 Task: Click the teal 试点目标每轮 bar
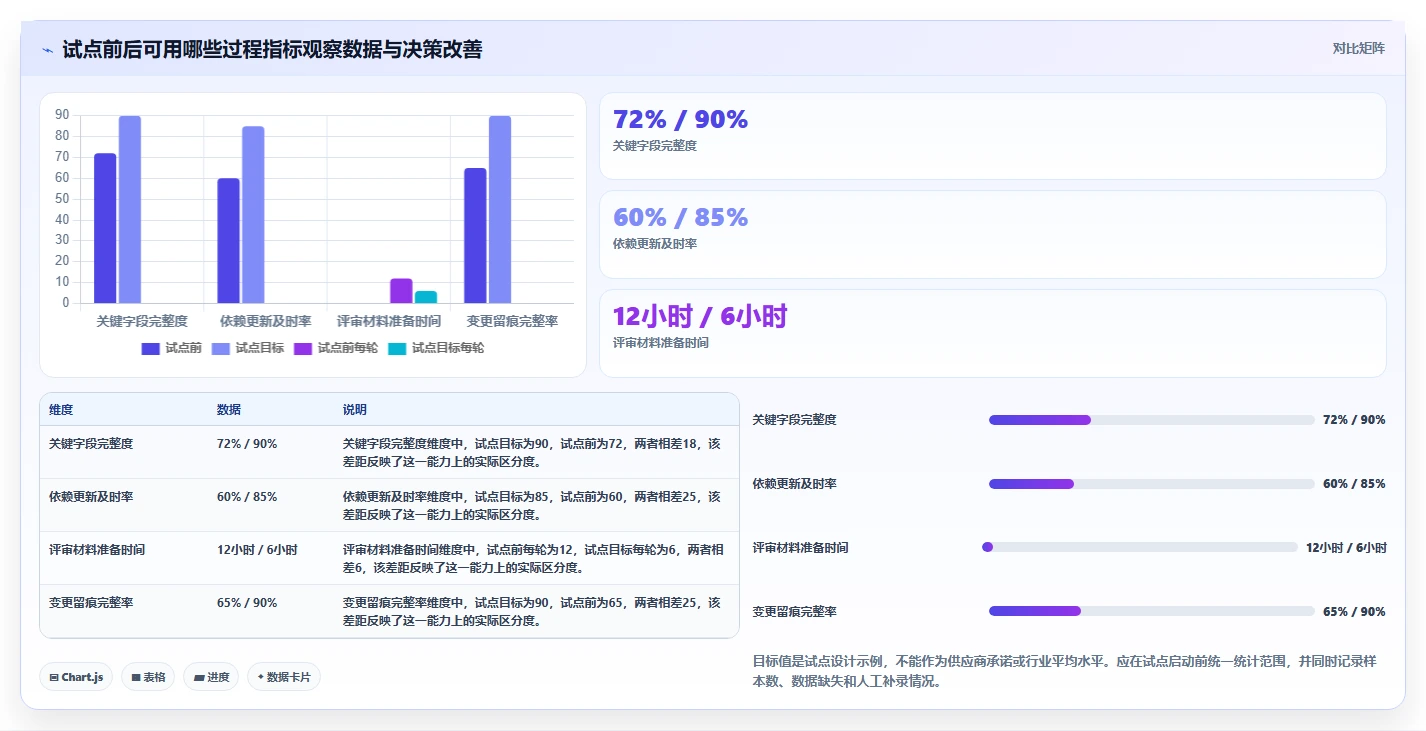point(426,297)
